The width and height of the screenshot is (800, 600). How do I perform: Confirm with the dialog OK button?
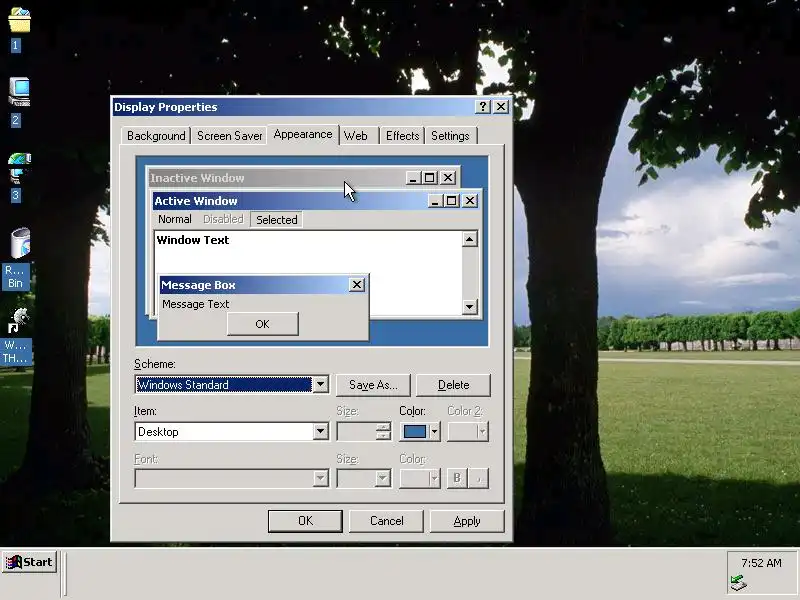coord(305,521)
